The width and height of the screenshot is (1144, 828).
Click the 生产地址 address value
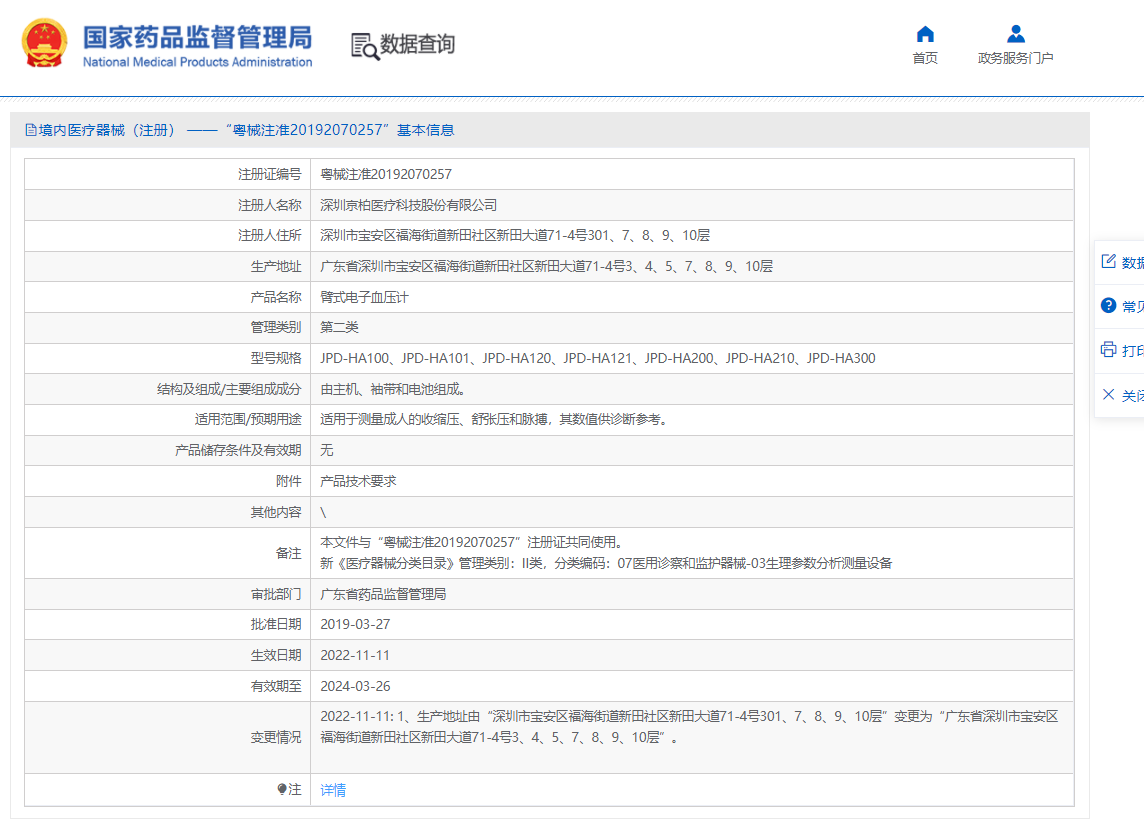546,266
